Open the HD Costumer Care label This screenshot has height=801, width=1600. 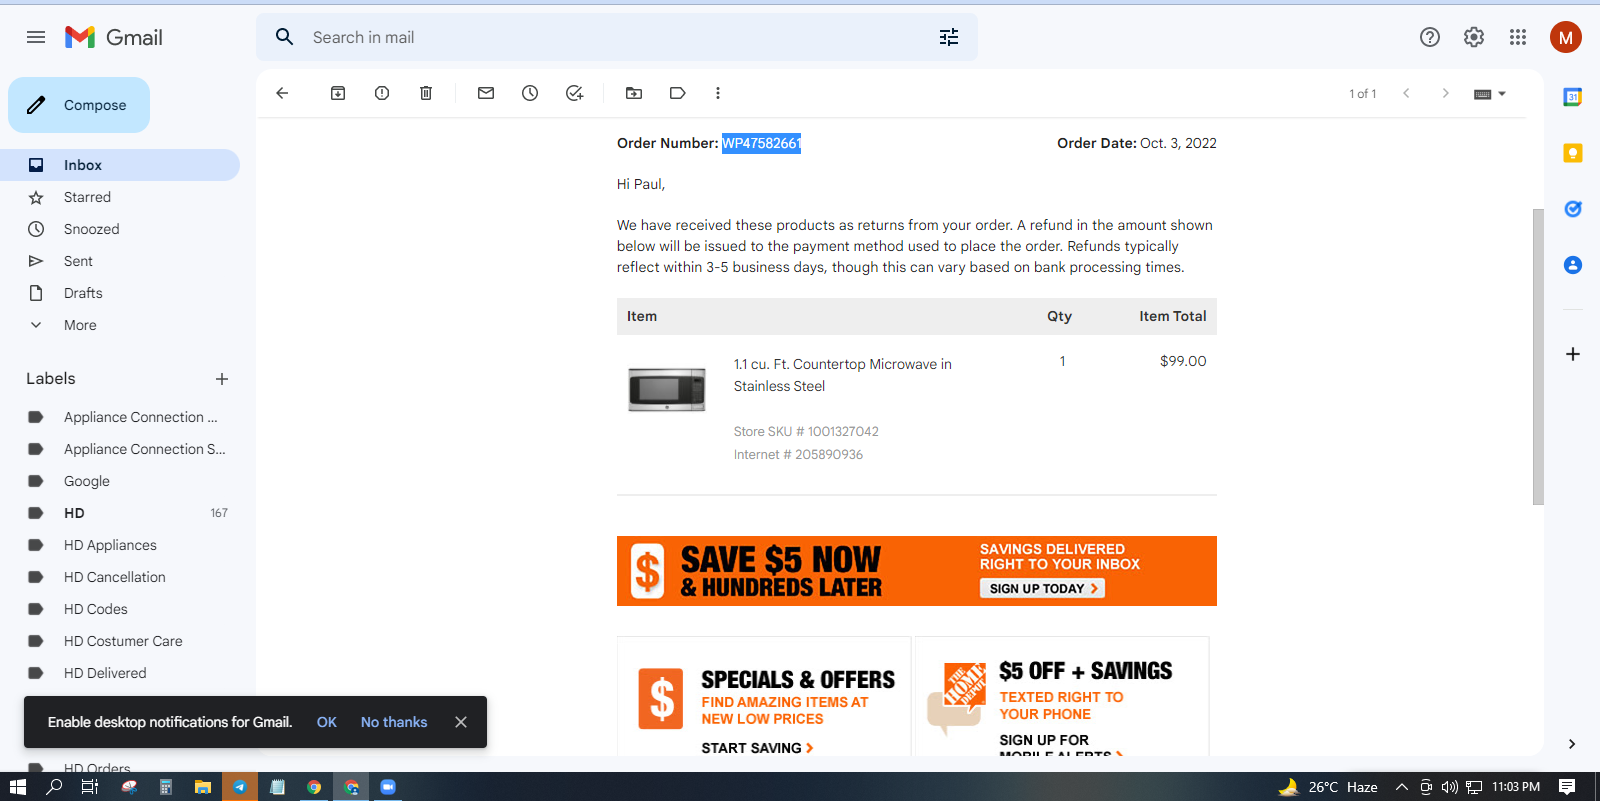(120, 641)
